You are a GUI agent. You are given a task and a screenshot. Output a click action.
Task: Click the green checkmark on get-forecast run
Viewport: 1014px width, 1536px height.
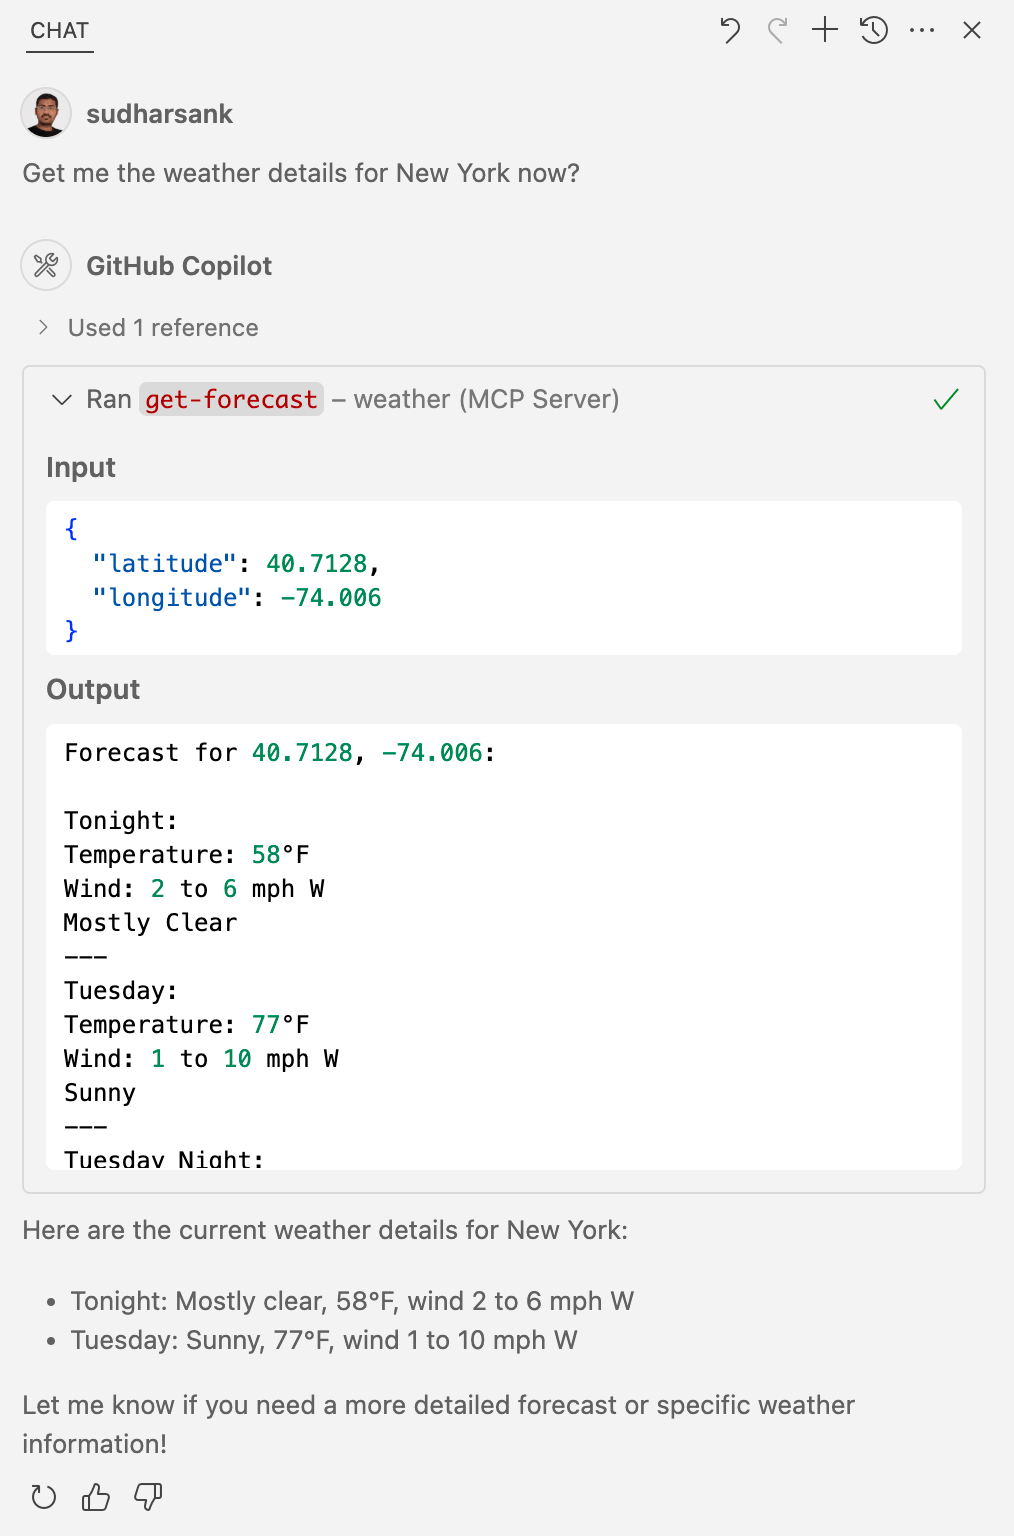[x=945, y=399]
